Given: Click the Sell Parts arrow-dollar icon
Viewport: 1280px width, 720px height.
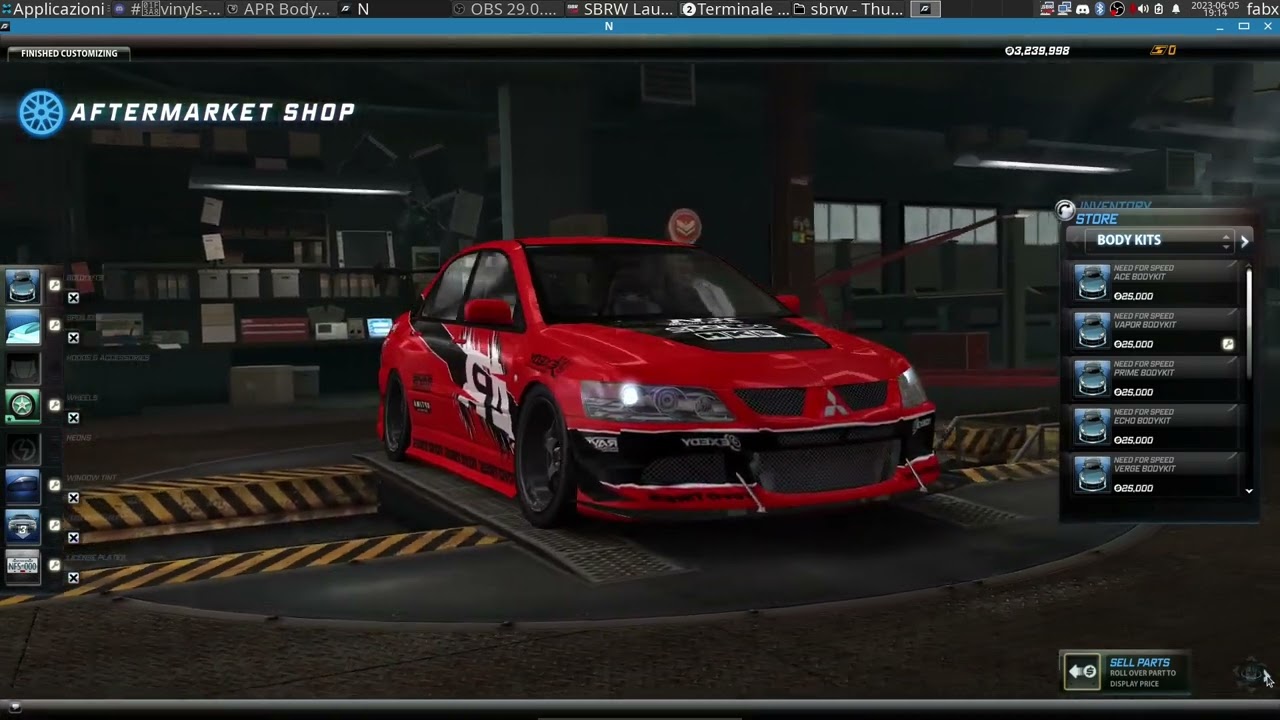Looking at the screenshot, I should click(x=1082, y=671).
